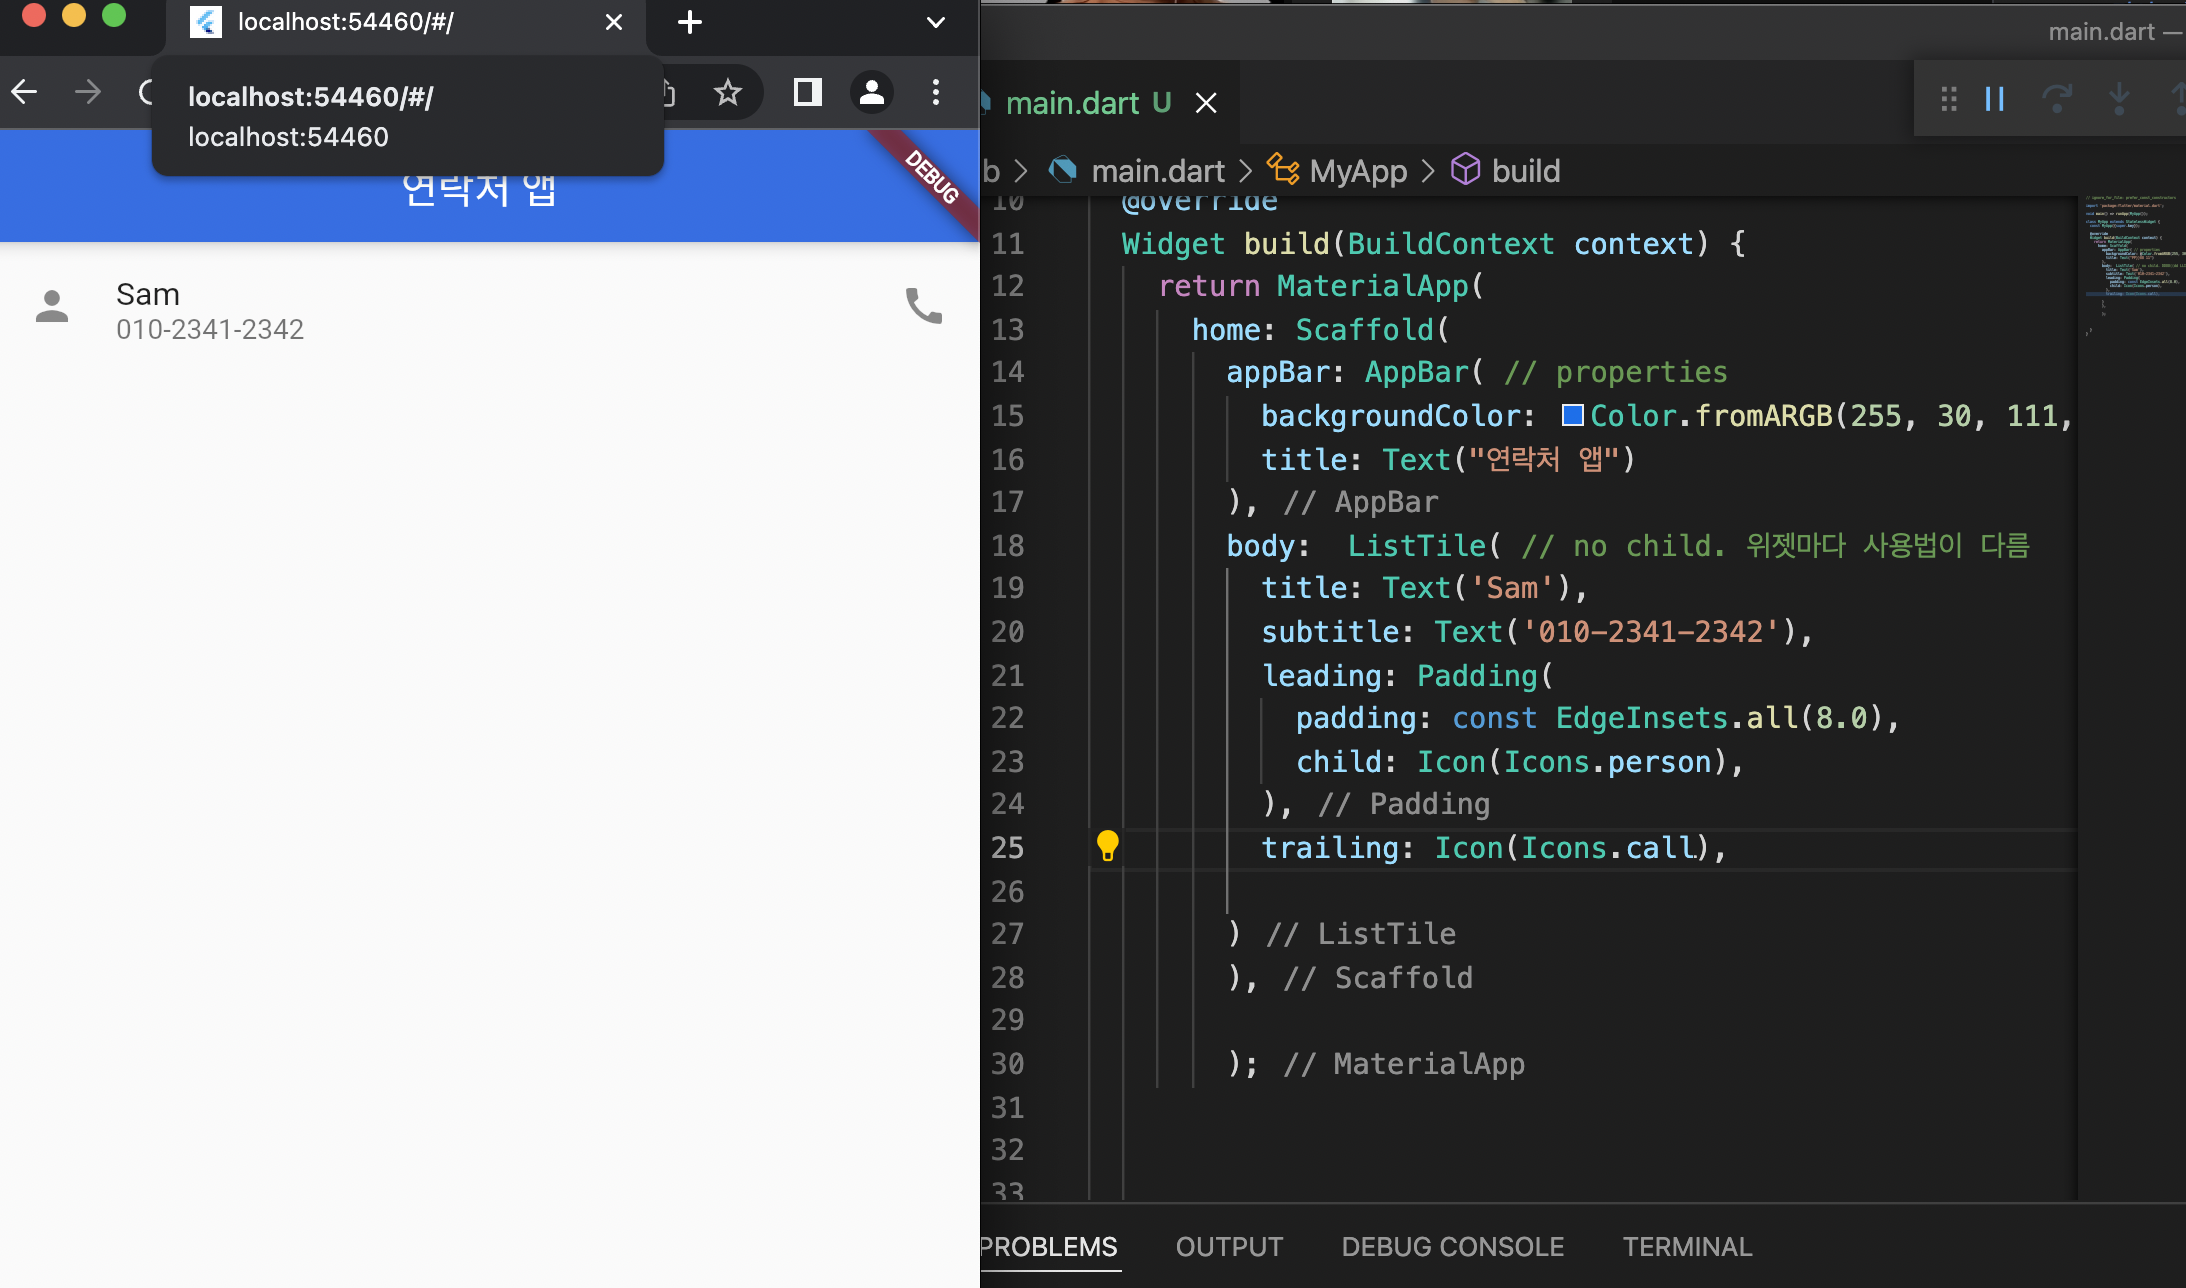Click the person avatar icon beside Sam
This screenshot has height=1288, width=2186.
(x=52, y=307)
